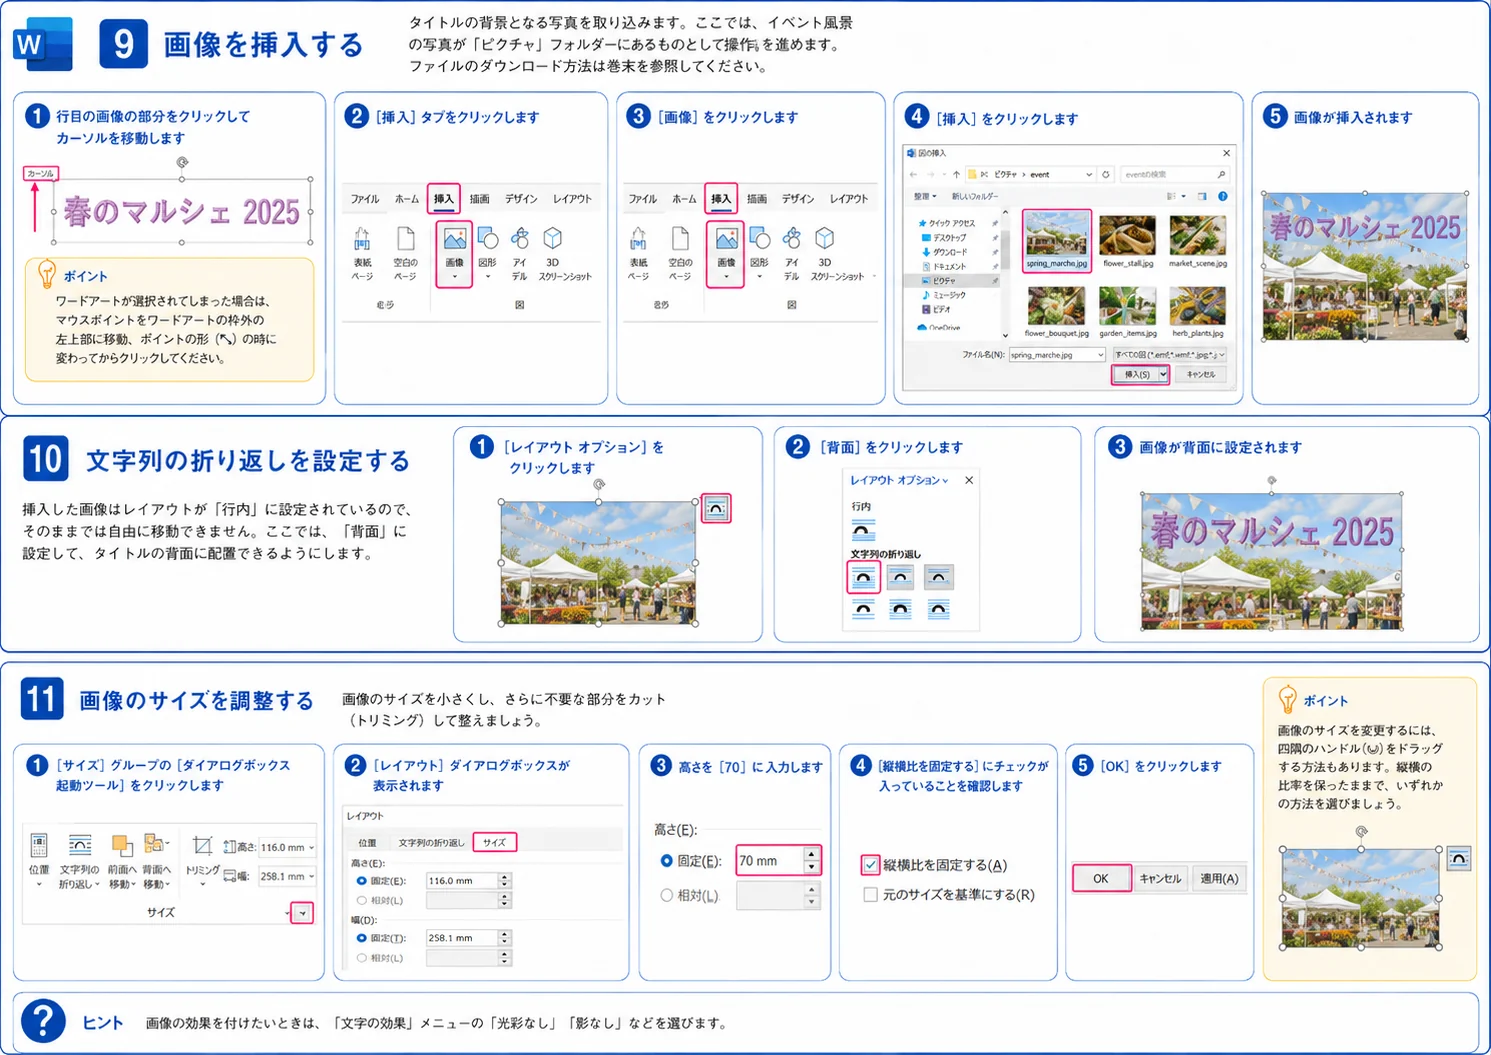This screenshot has width=1491, height=1055.
Task: Select the spring_marche.jpg thumbnail
Action: point(1056,240)
